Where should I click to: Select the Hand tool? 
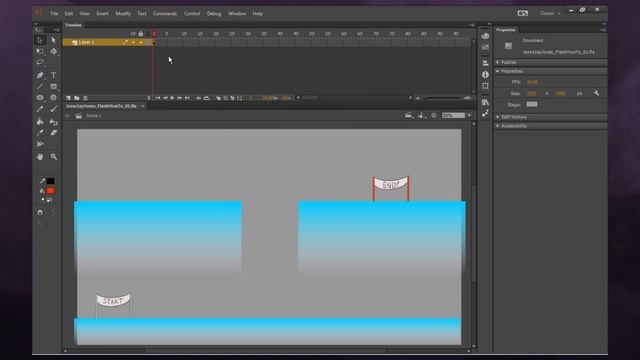click(40, 157)
